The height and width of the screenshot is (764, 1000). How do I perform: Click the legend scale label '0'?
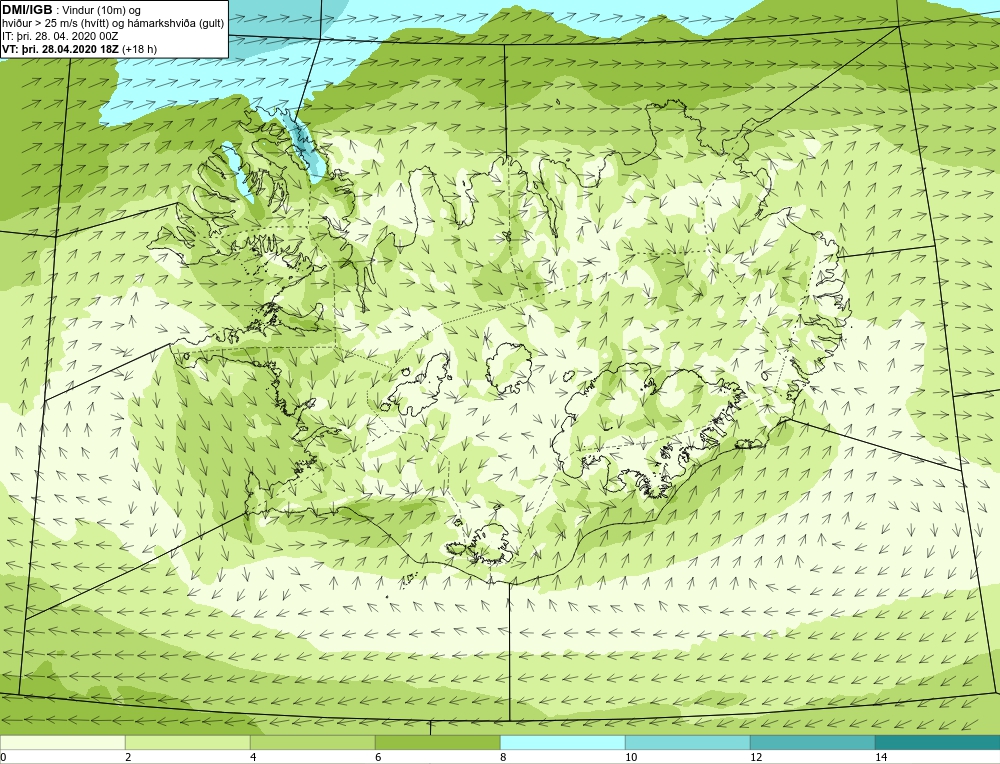[x=3, y=757]
